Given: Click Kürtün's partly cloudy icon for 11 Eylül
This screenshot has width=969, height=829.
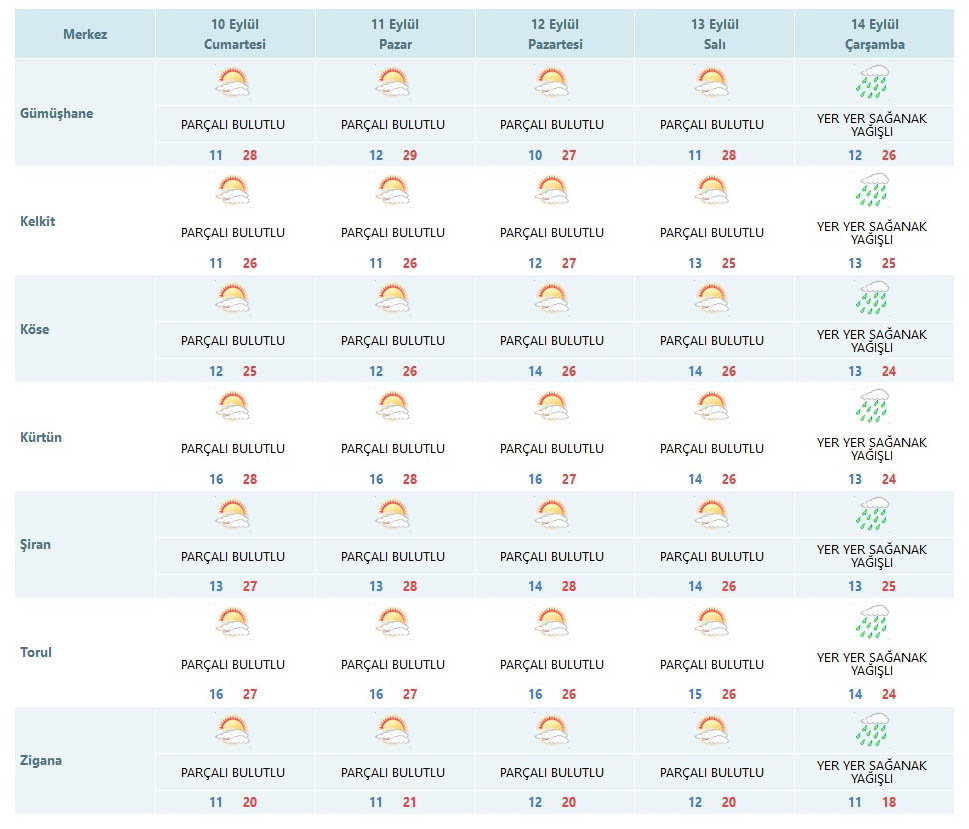Looking at the screenshot, I should coord(393,406).
